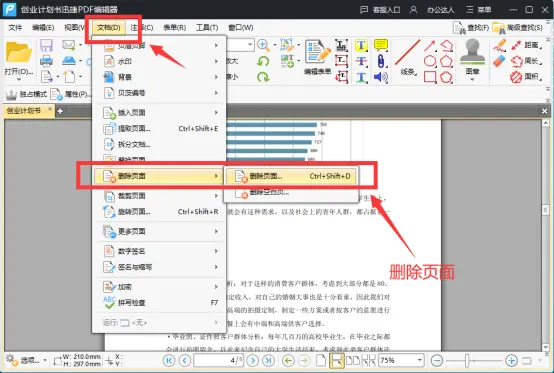554x373 pixels.
Task: Rotate counterclockwise with green arrow icon
Action: pyautogui.click(x=263, y=61)
